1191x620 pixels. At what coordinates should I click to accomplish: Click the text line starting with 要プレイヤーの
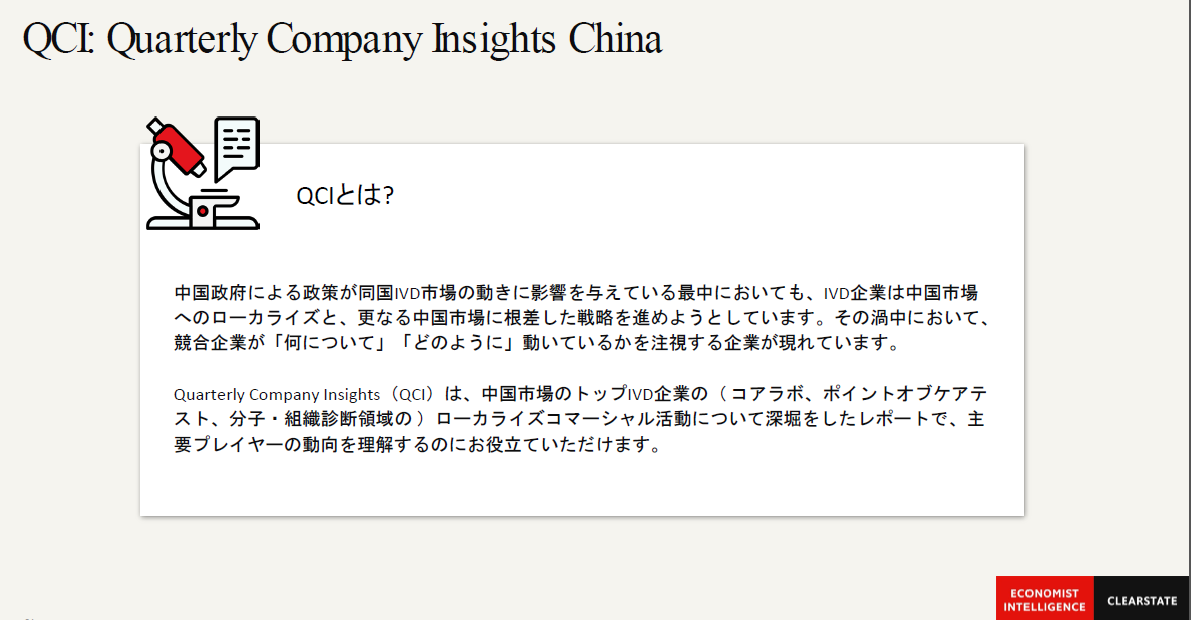[418, 444]
